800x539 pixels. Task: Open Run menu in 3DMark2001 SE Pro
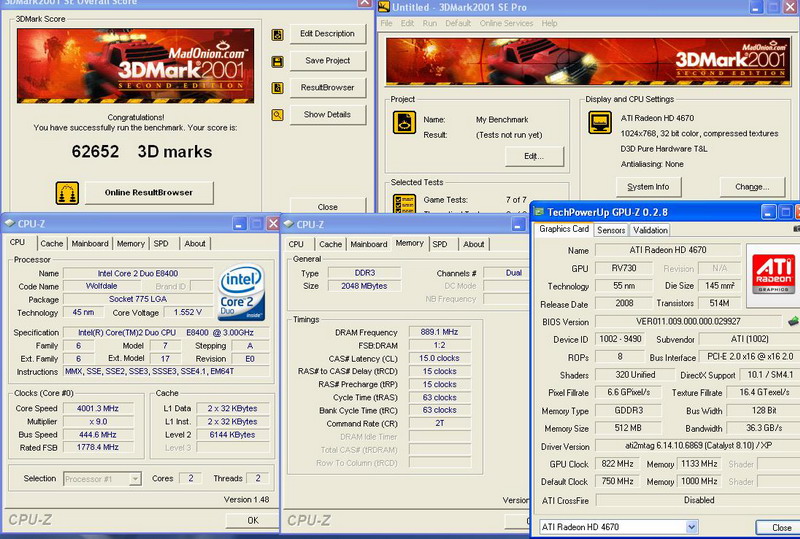click(430, 23)
